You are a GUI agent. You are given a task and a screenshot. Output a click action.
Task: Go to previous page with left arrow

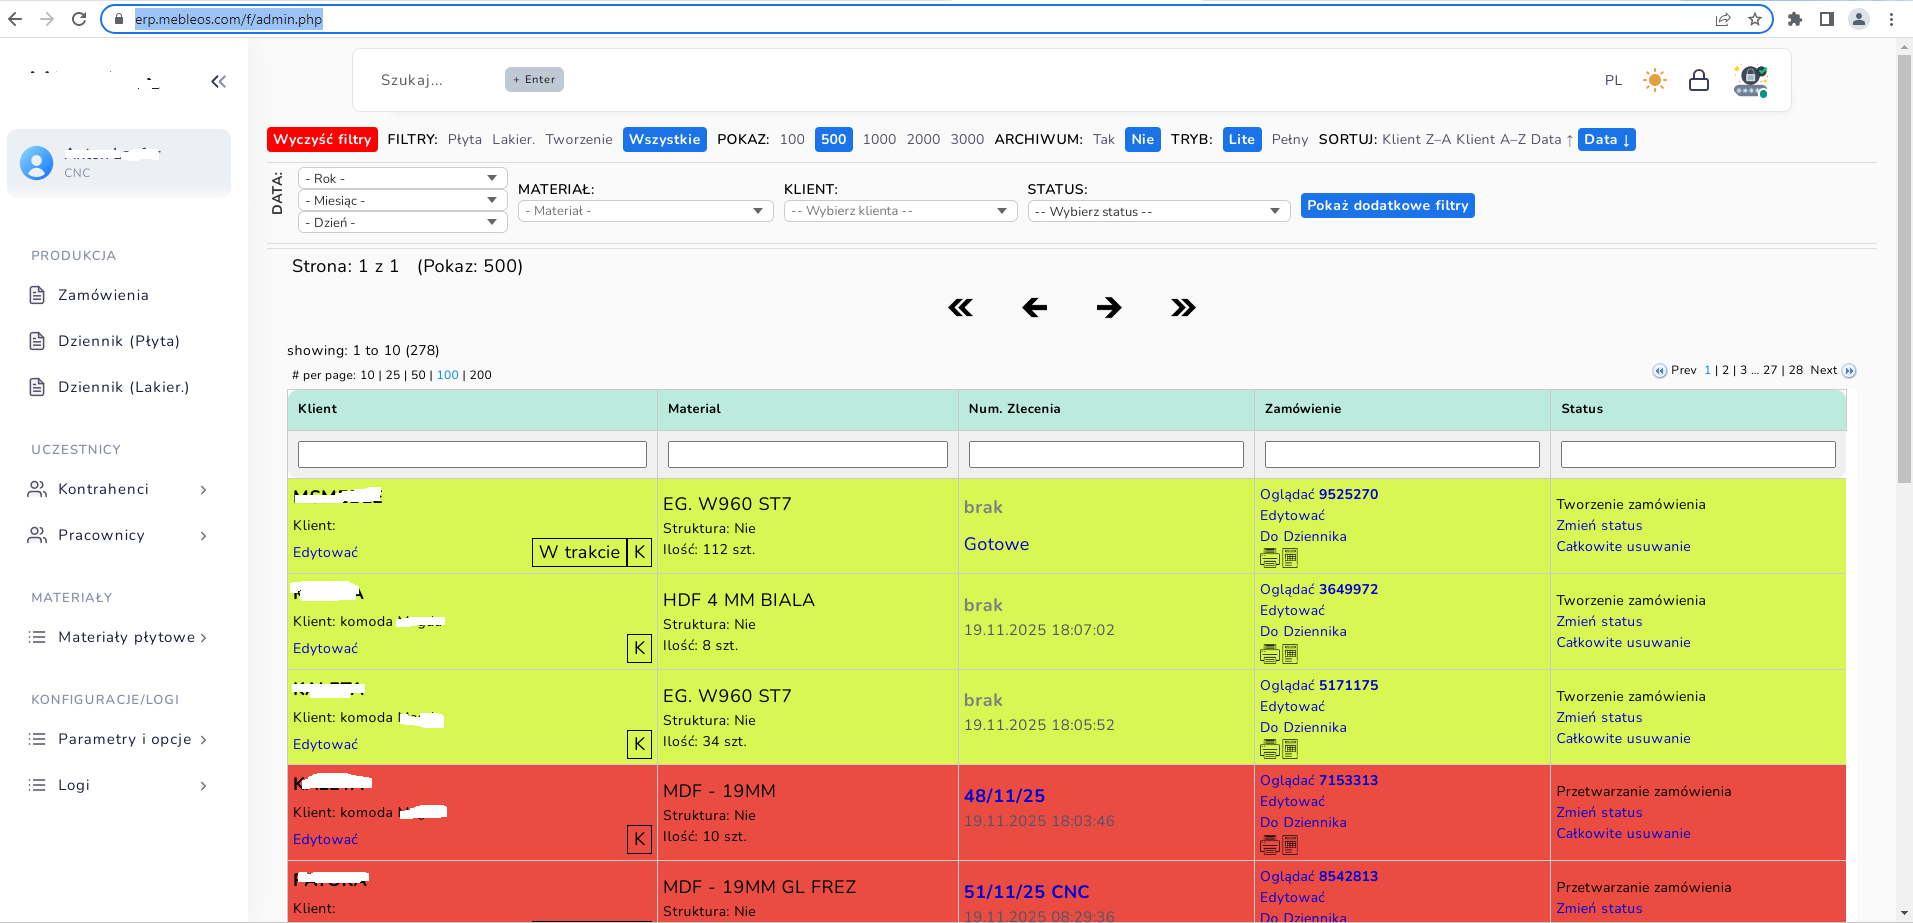tap(1035, 308)
